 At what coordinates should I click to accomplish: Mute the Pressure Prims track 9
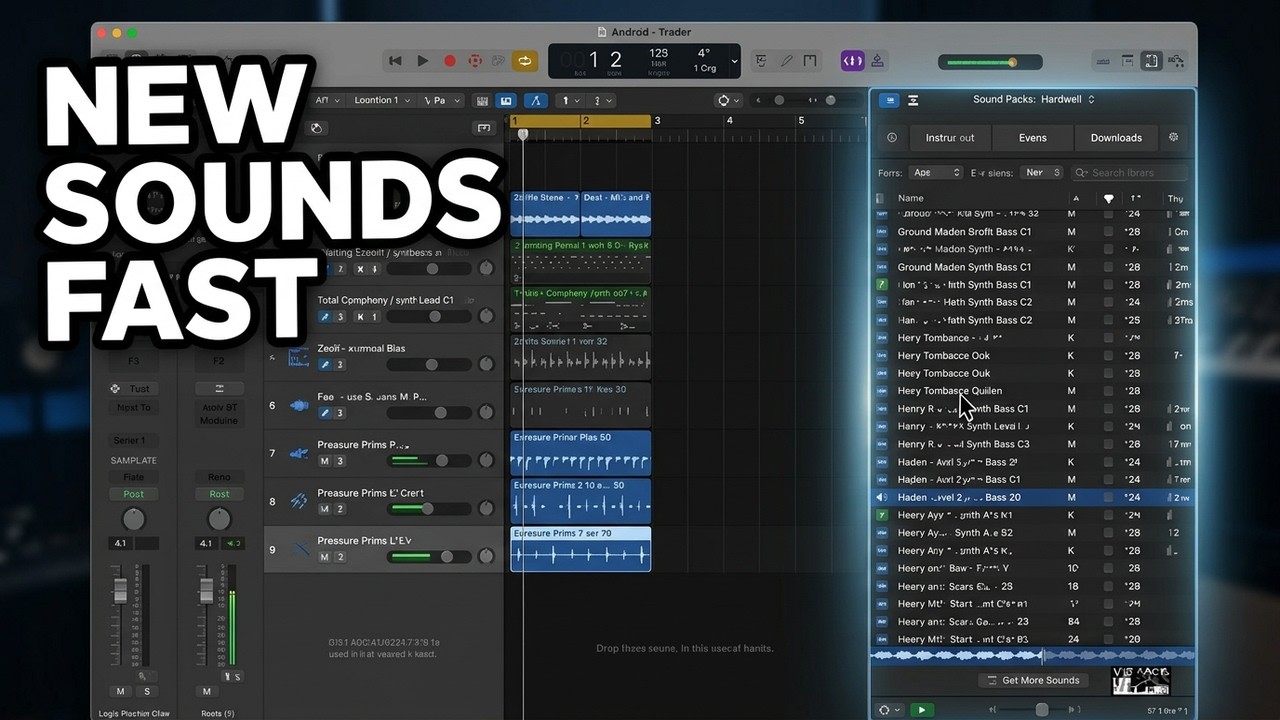coord(324,557)
